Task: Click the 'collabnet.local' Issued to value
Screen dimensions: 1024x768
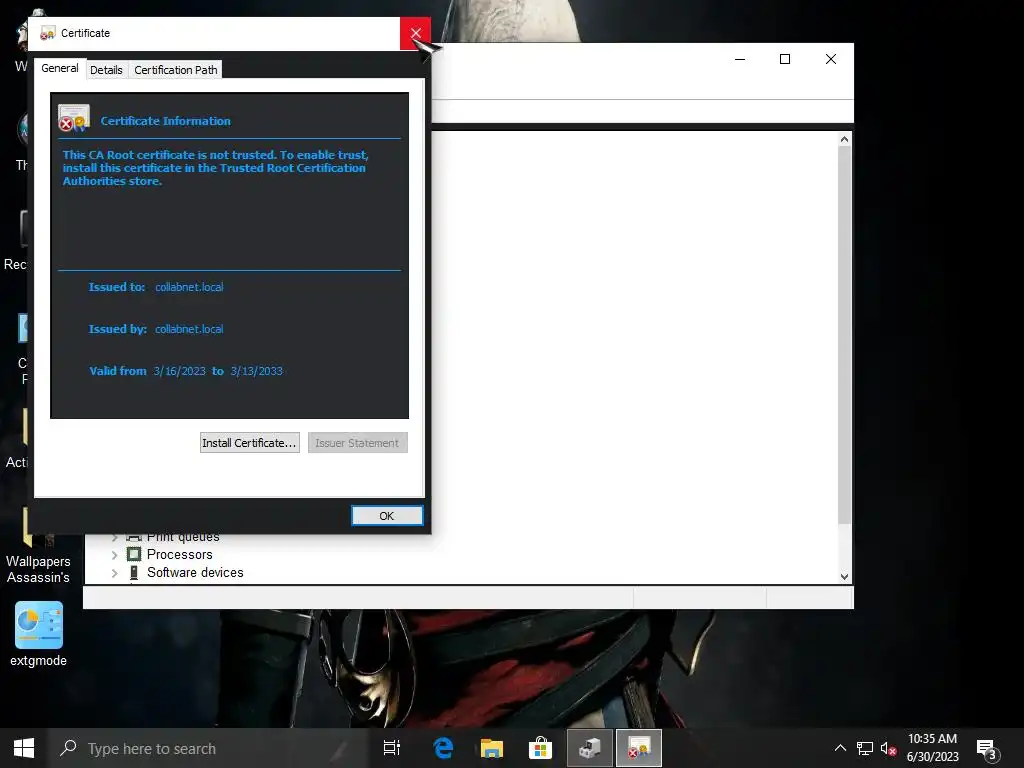Action: pyautogui.click(x=189, y=287)
